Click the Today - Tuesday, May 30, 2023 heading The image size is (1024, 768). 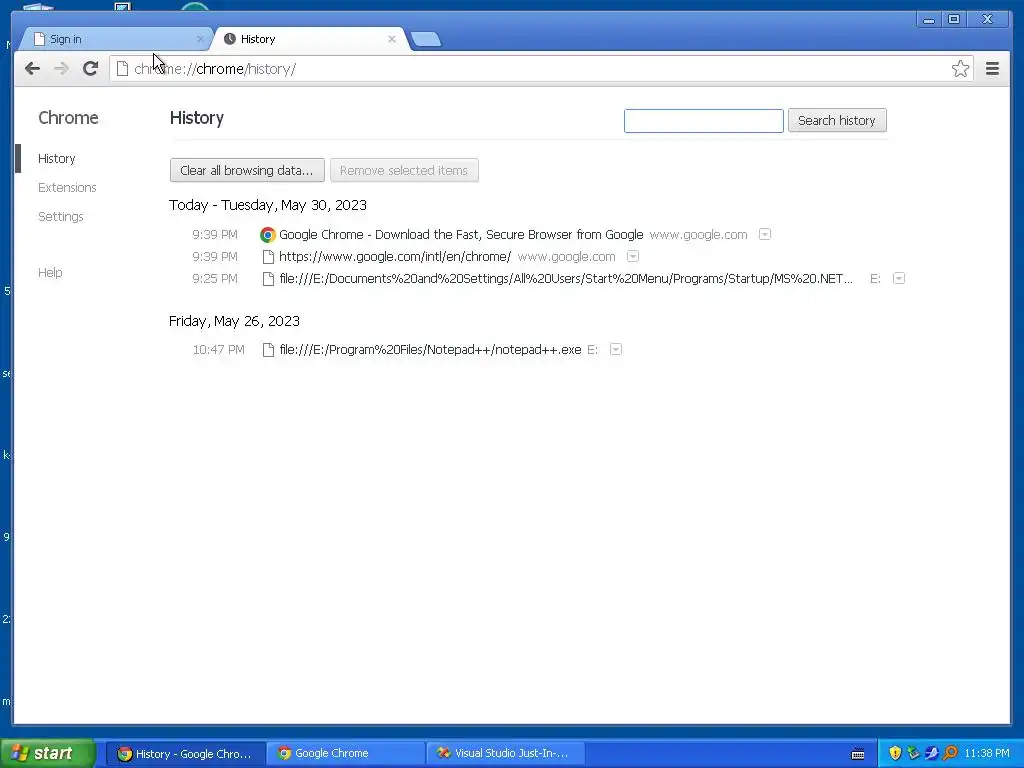[268, 205]
